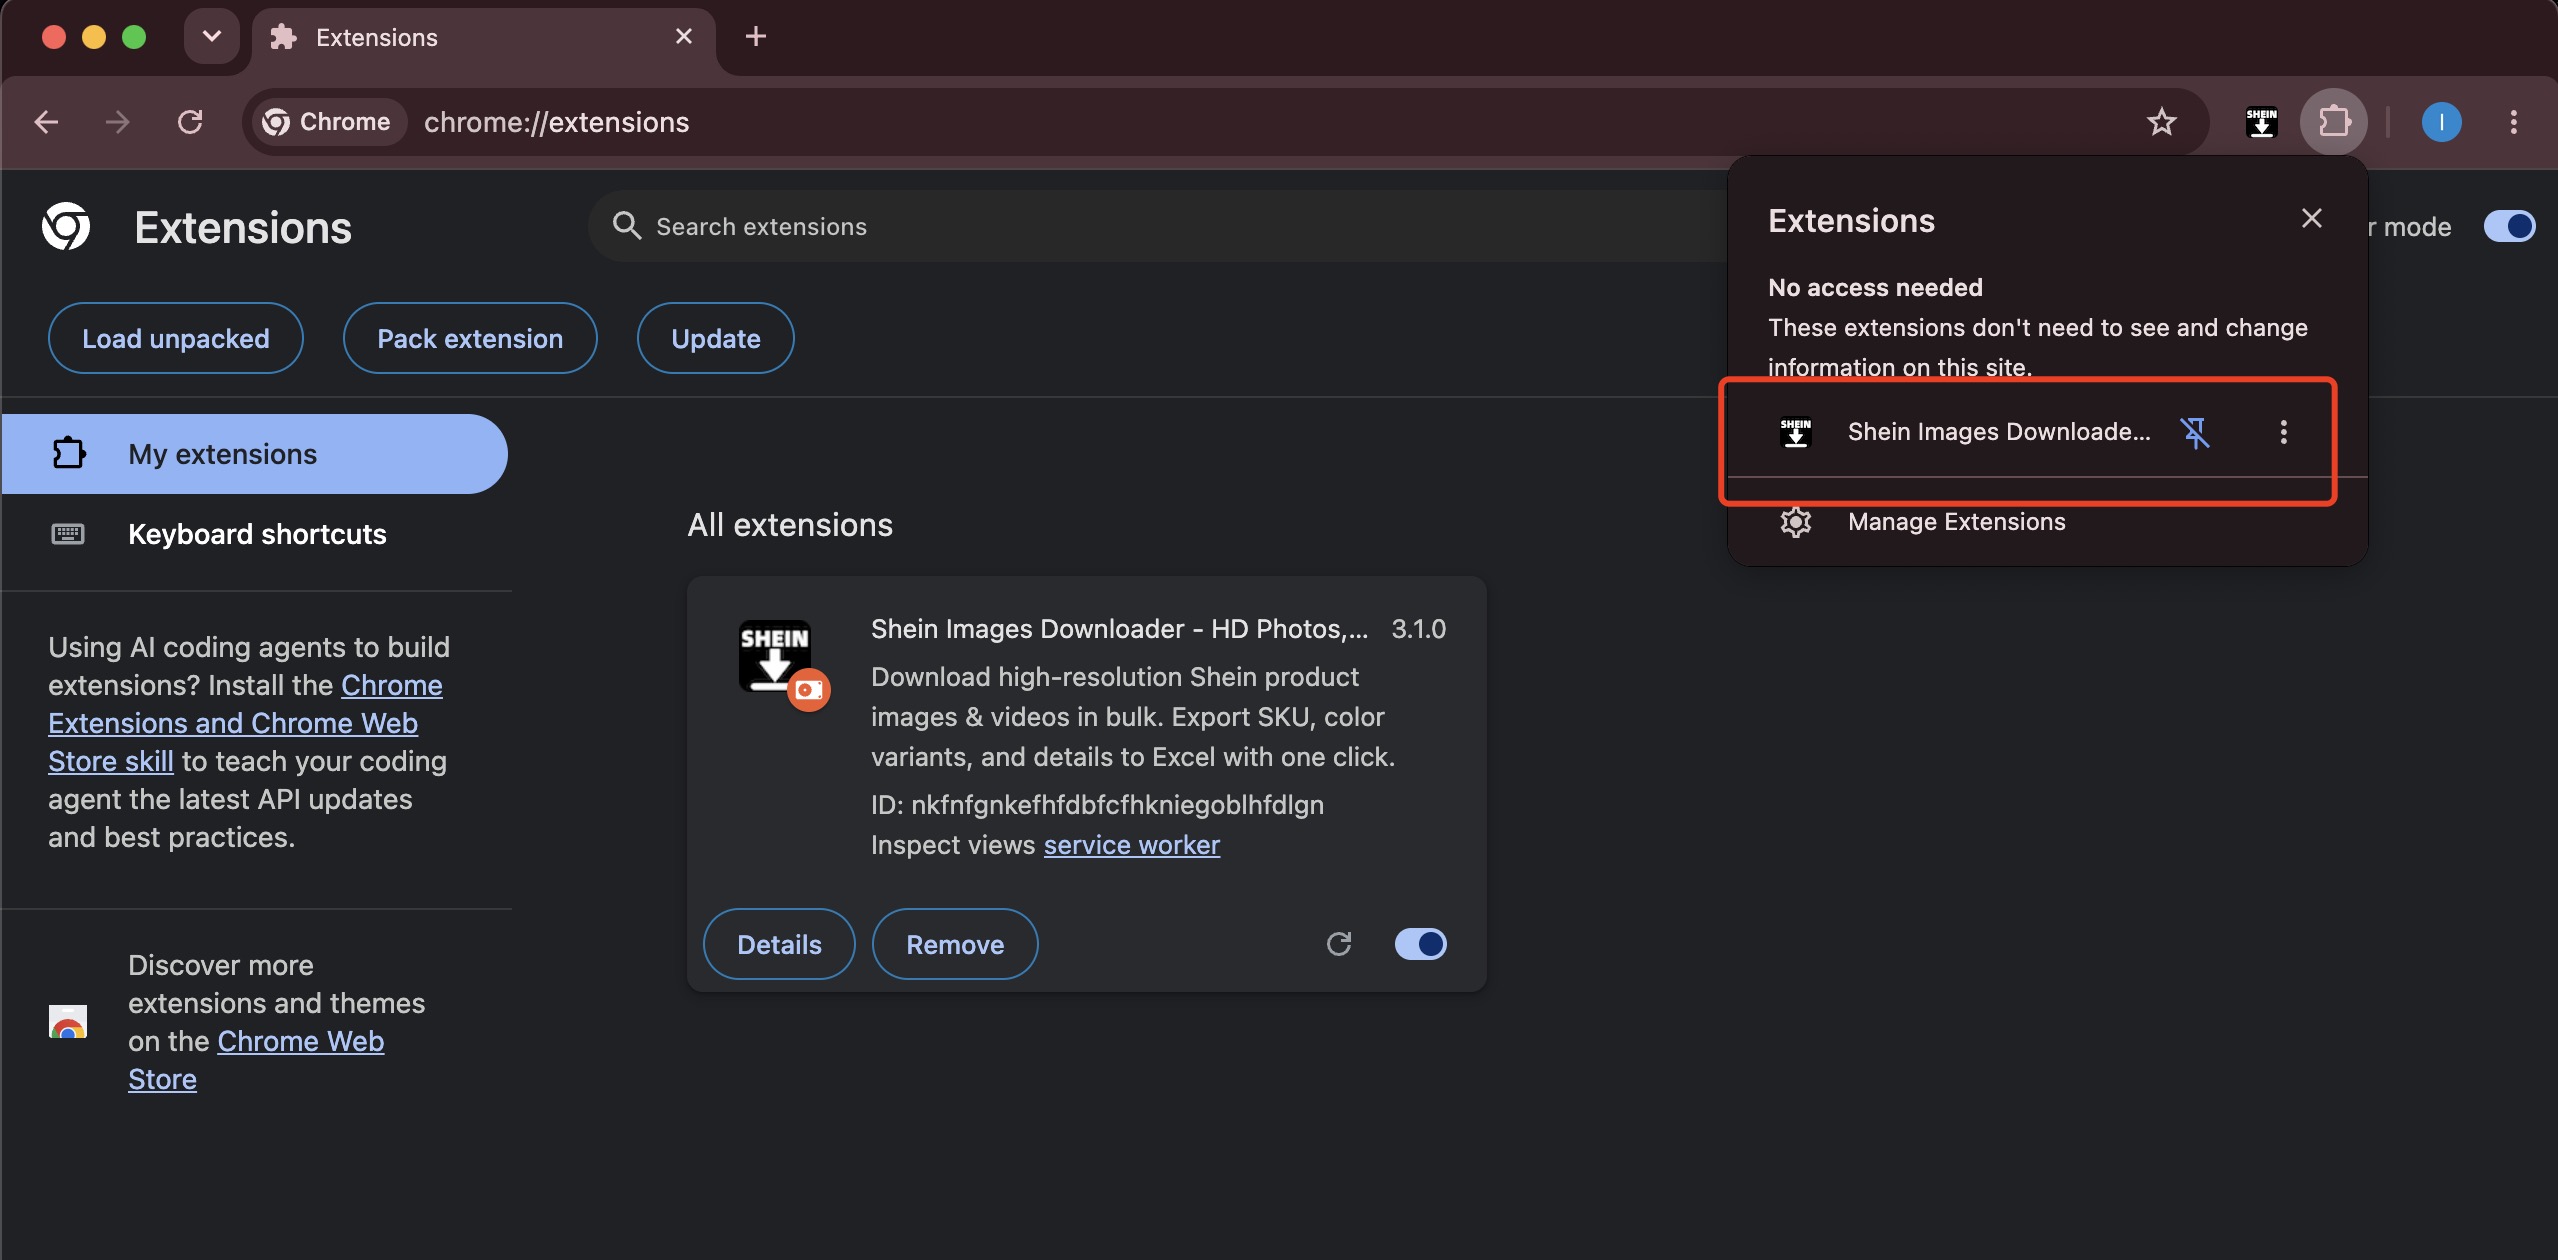Open more actions for Shein extension in popup
Screen dimensions: 2558x1260
pyautogui.click(x=2283, y=432)
